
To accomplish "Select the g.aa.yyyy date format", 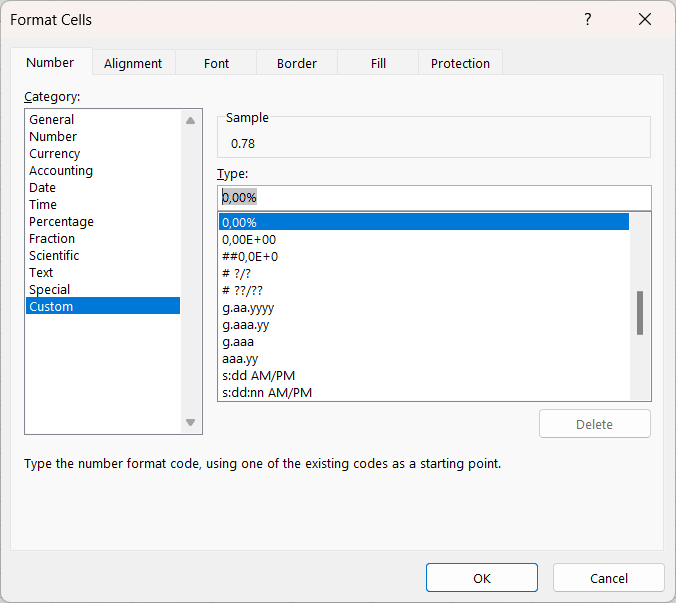I will pos(248,308).
